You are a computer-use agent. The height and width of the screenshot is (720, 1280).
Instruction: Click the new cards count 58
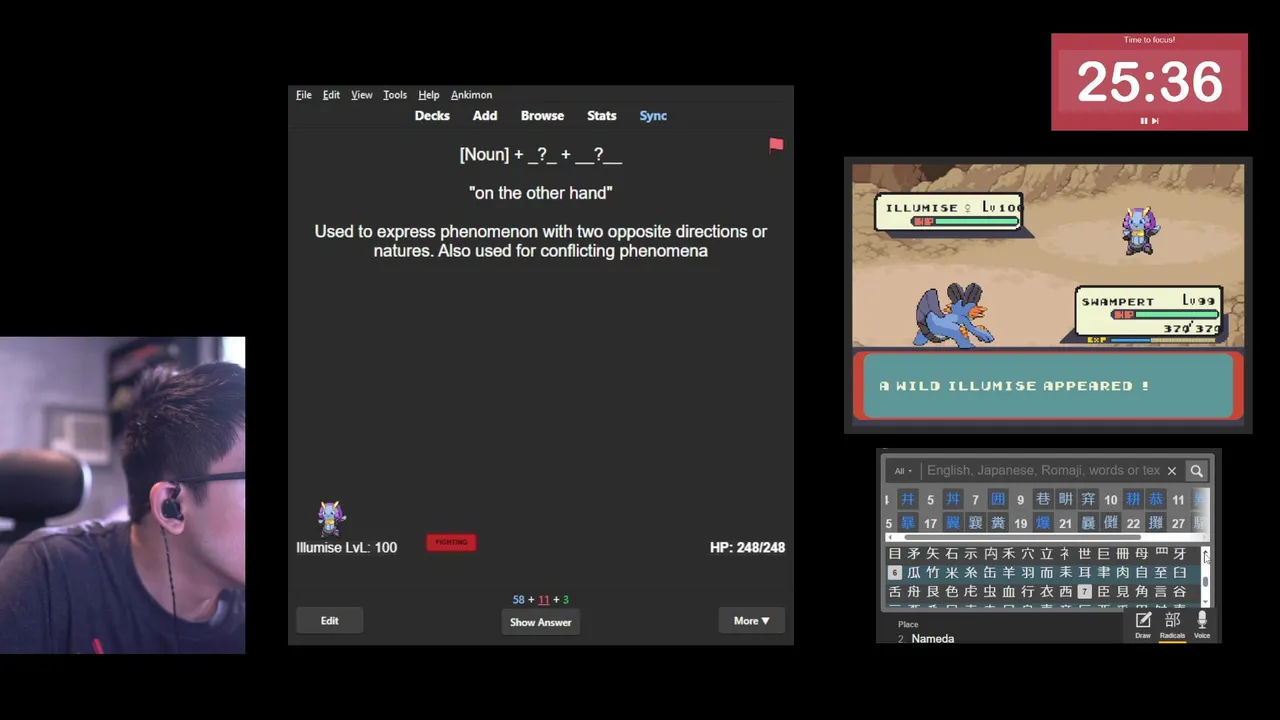pos(518,600)
